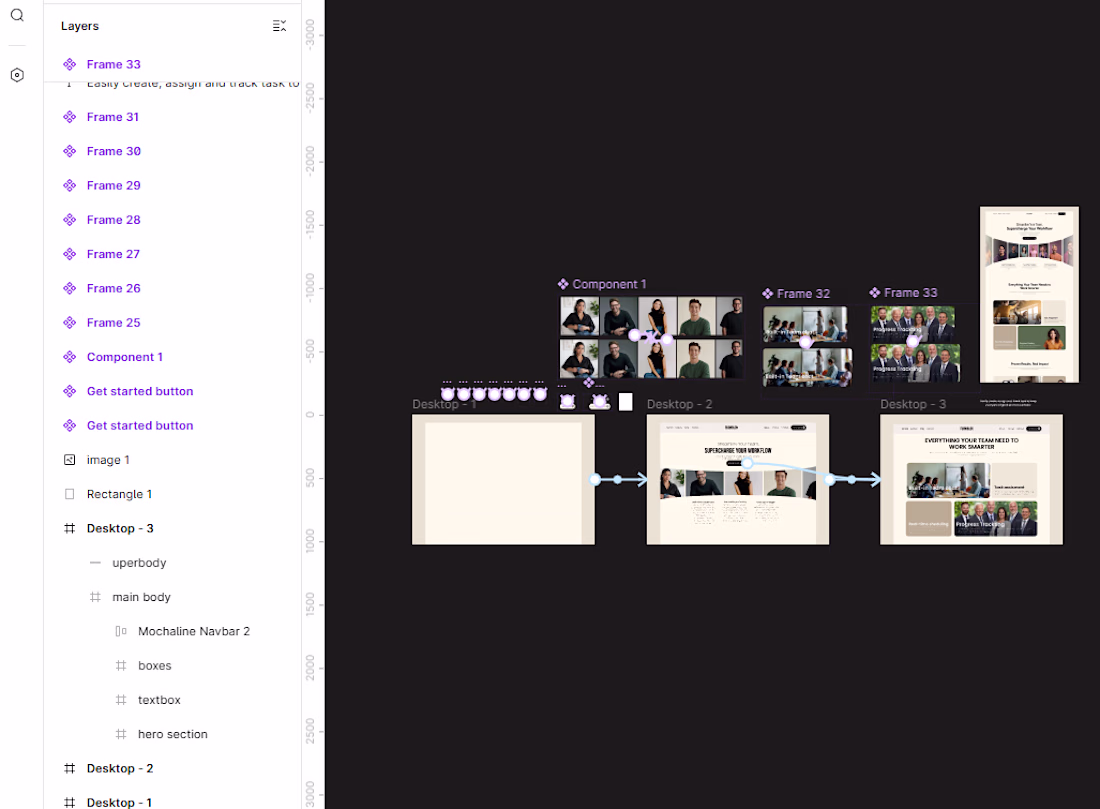Click the Frame 33 label on canvas

[x=910, y=293]
